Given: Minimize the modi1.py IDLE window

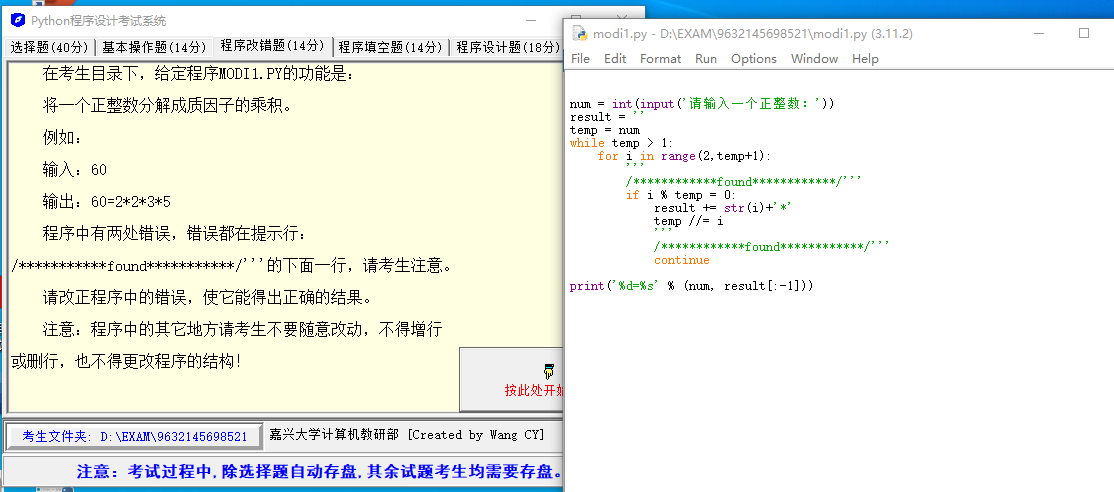Looking at the screenshot, I should pos(1039,33).
